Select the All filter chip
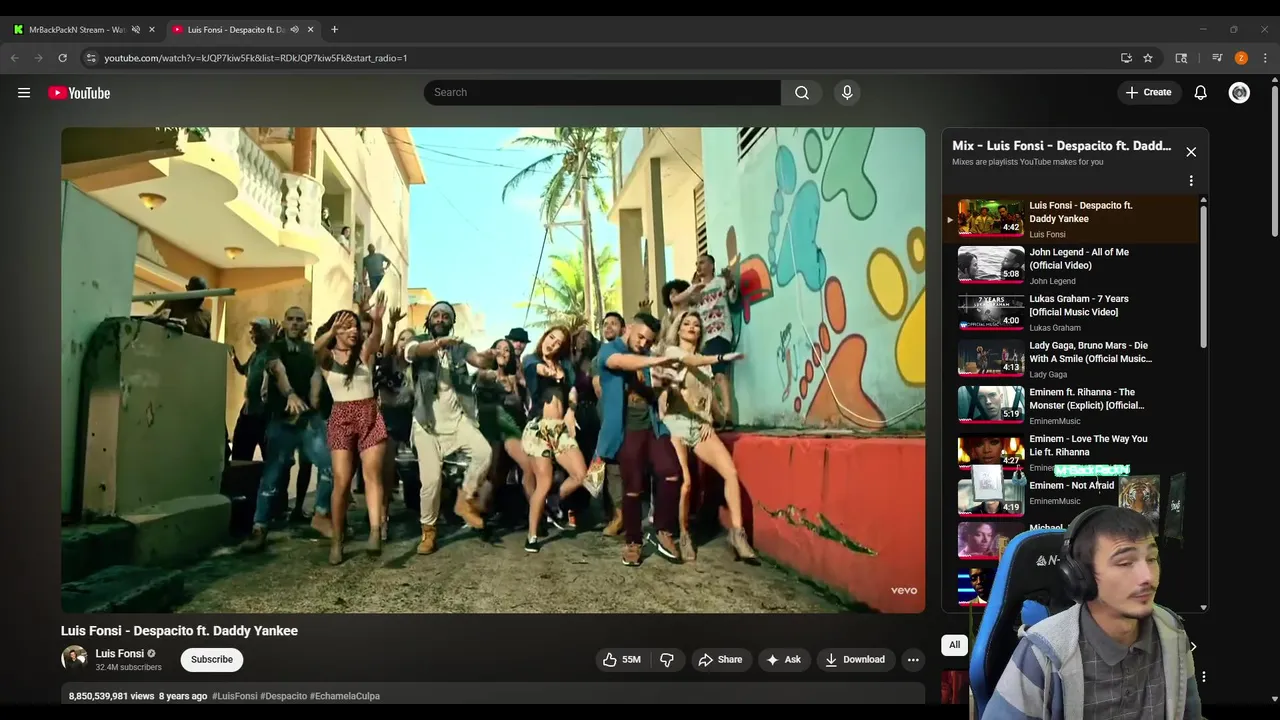The height and width of the screenshot is (720, 1280). coord(954,645)
